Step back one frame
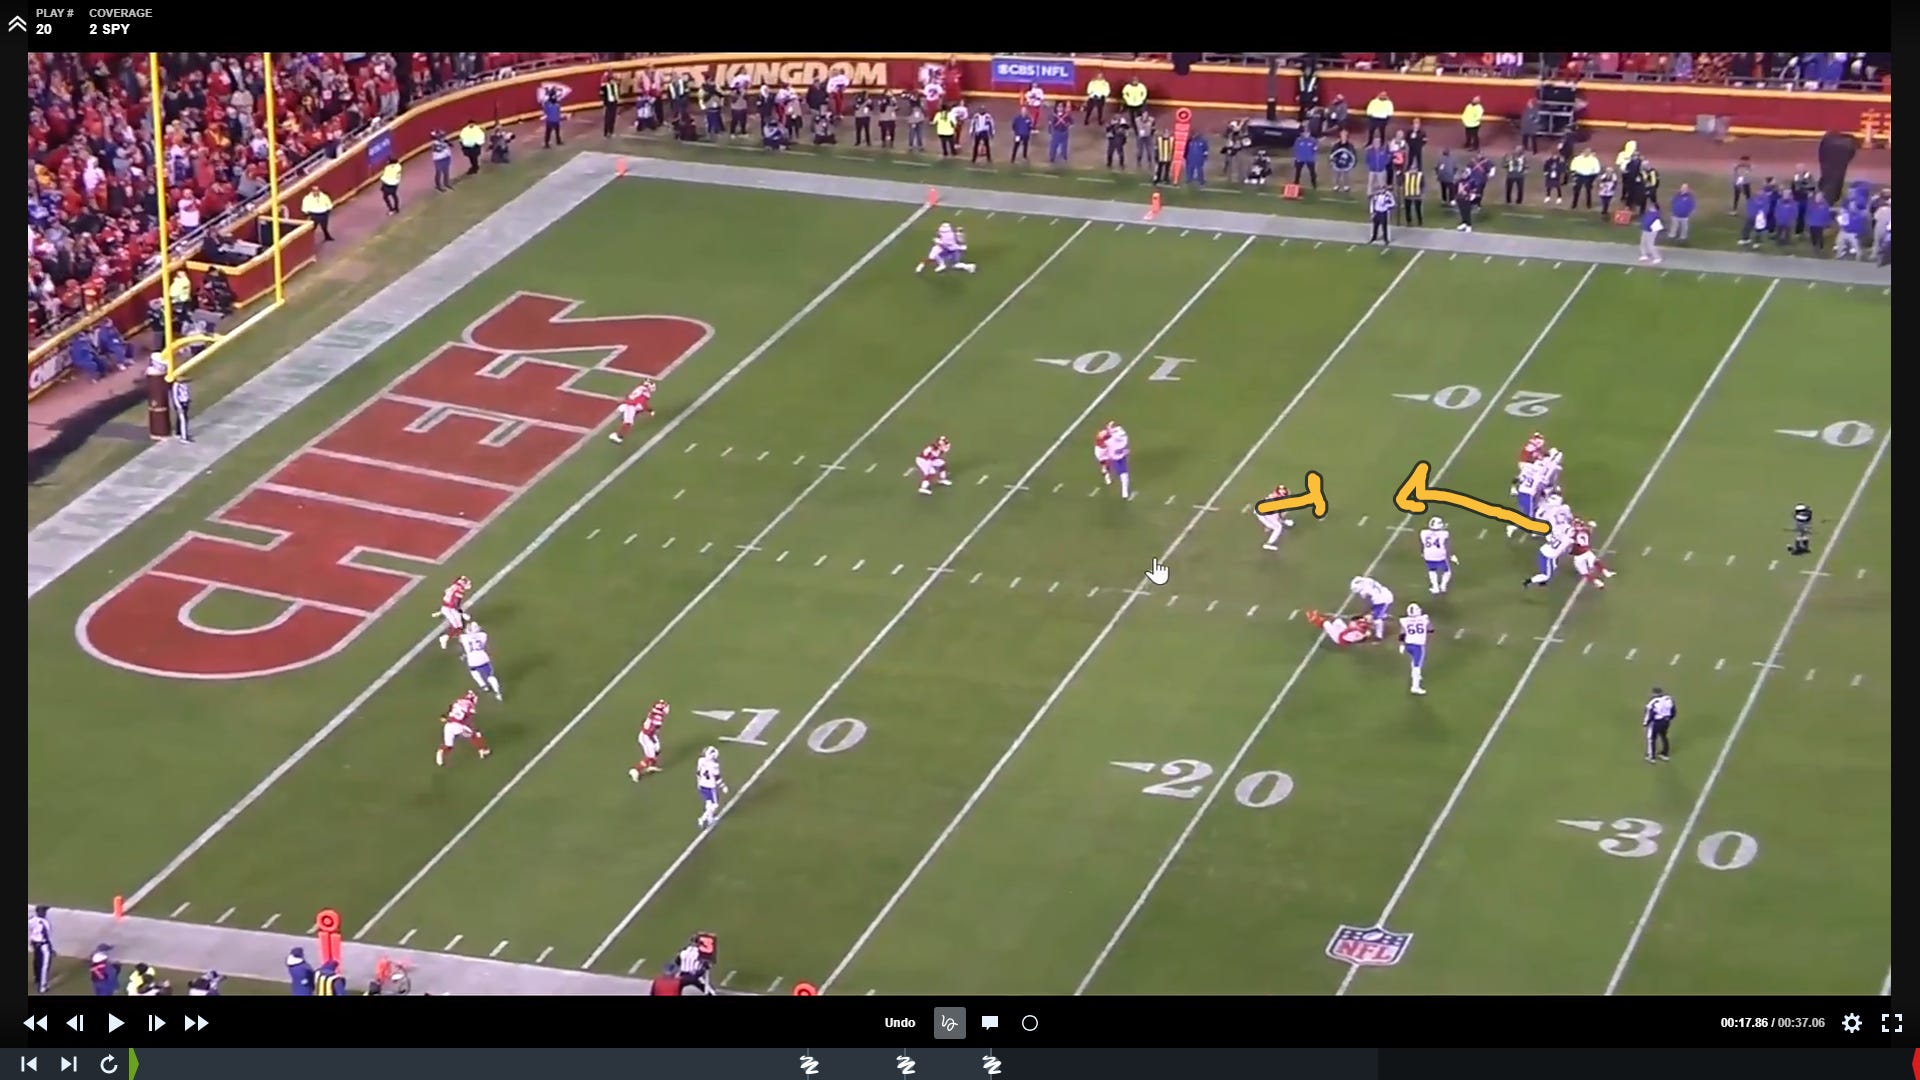Viewport: 1920px width, 1080px height. tap(75, 1023)
